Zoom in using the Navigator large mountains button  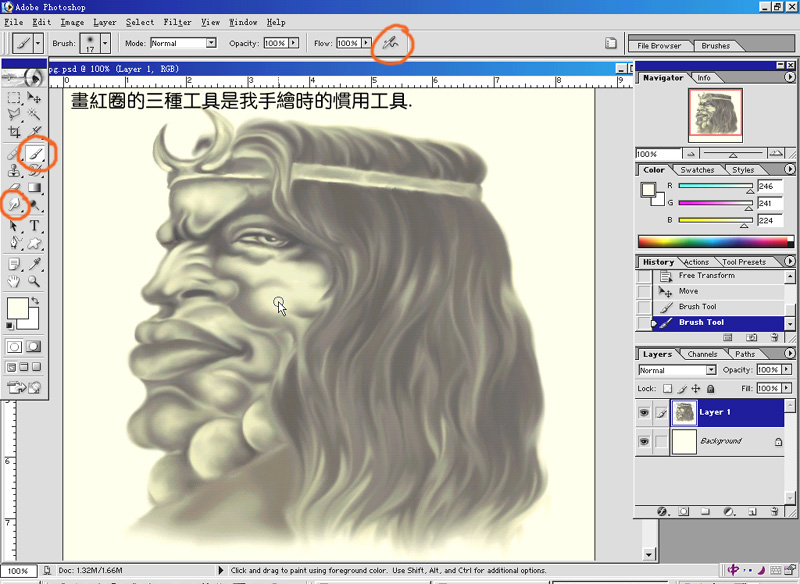(776, 154)
